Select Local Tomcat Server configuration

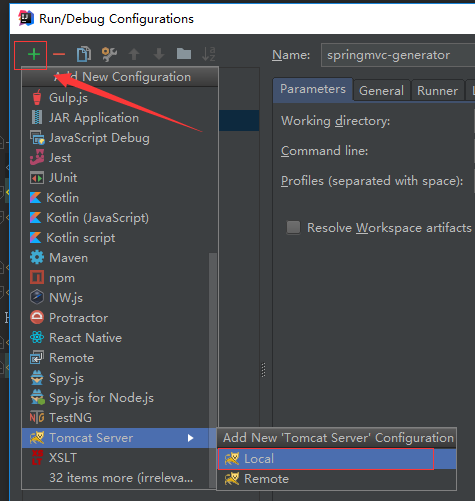337,459
